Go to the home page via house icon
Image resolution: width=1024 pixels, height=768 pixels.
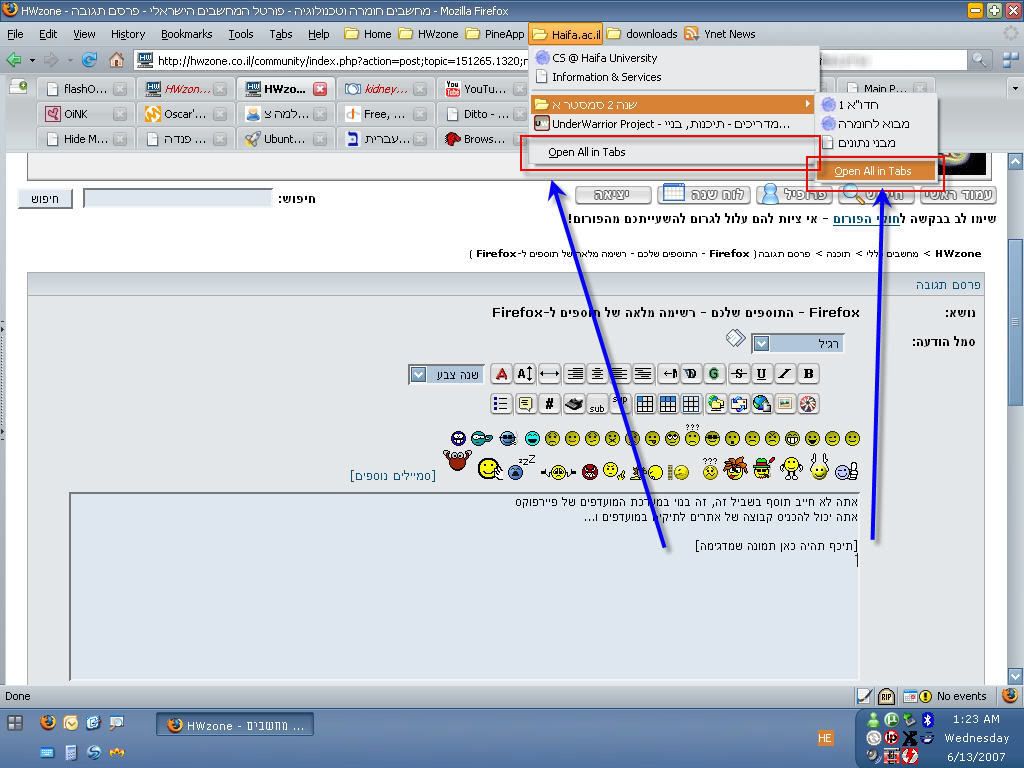coord(116,61)
